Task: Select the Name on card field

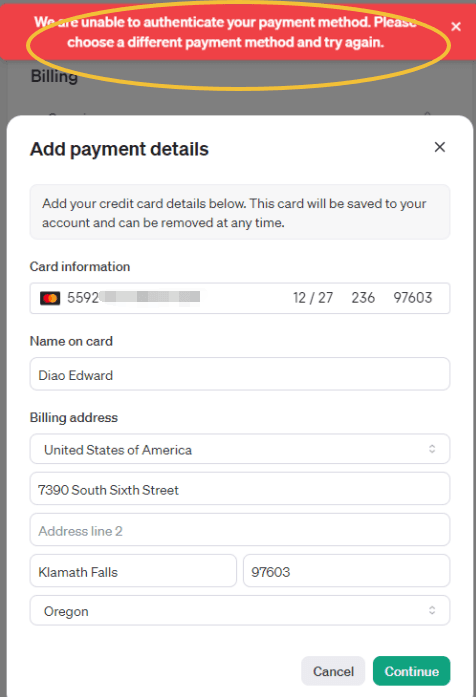Action: click(x=240, y=374)
